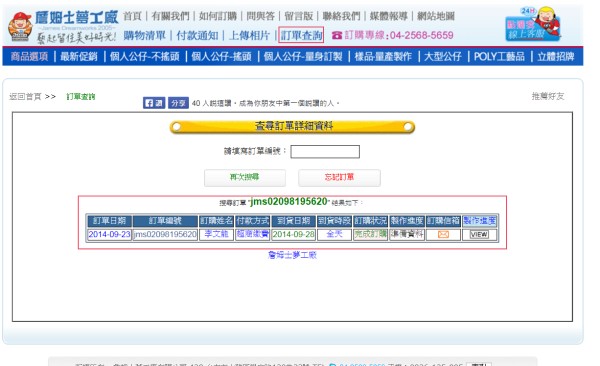Viewport: 600px width, 366px height.
Task: Click the red 忘記訂單 forgot order button
Action: coord(339,177)
